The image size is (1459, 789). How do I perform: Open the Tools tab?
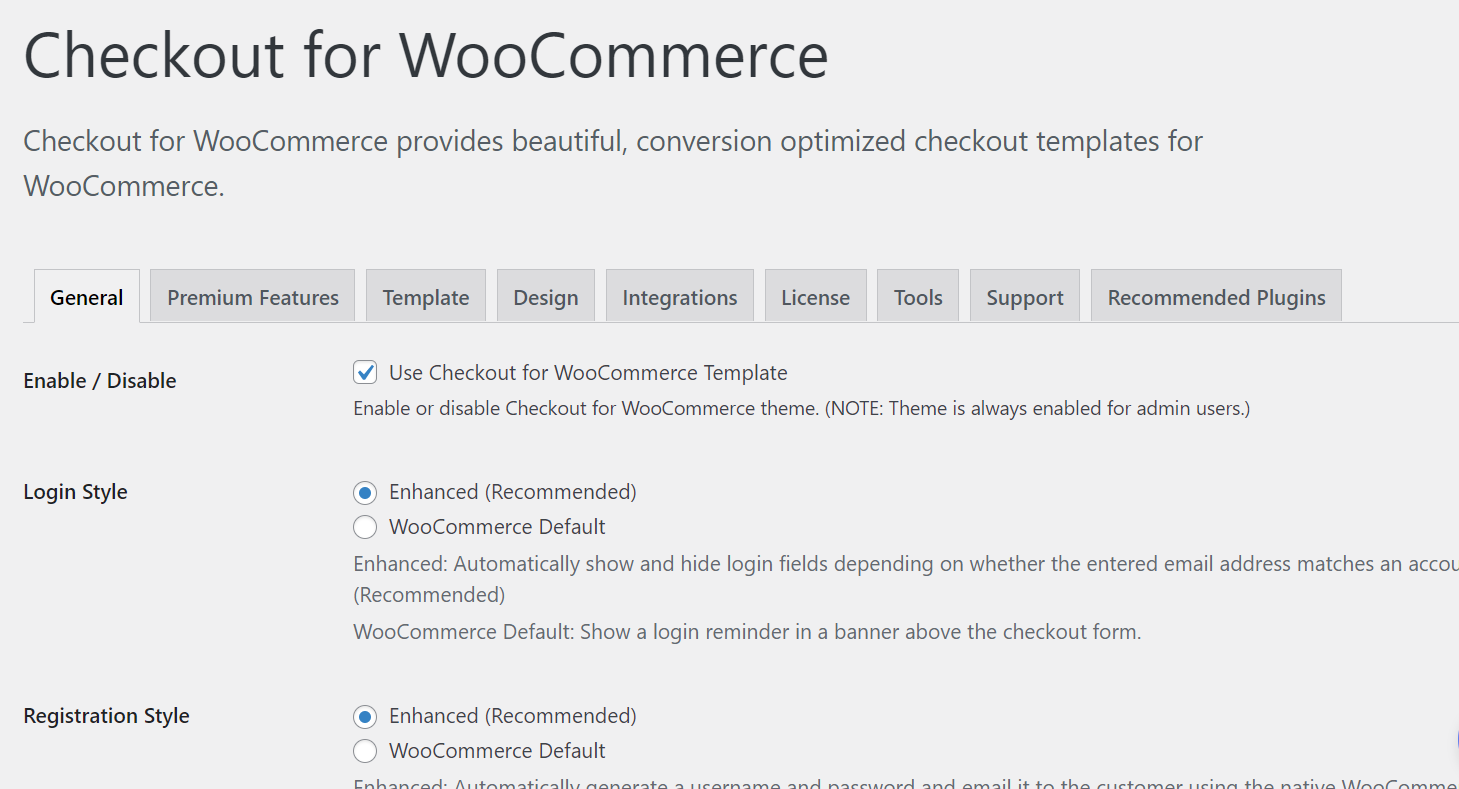(918, 297)
